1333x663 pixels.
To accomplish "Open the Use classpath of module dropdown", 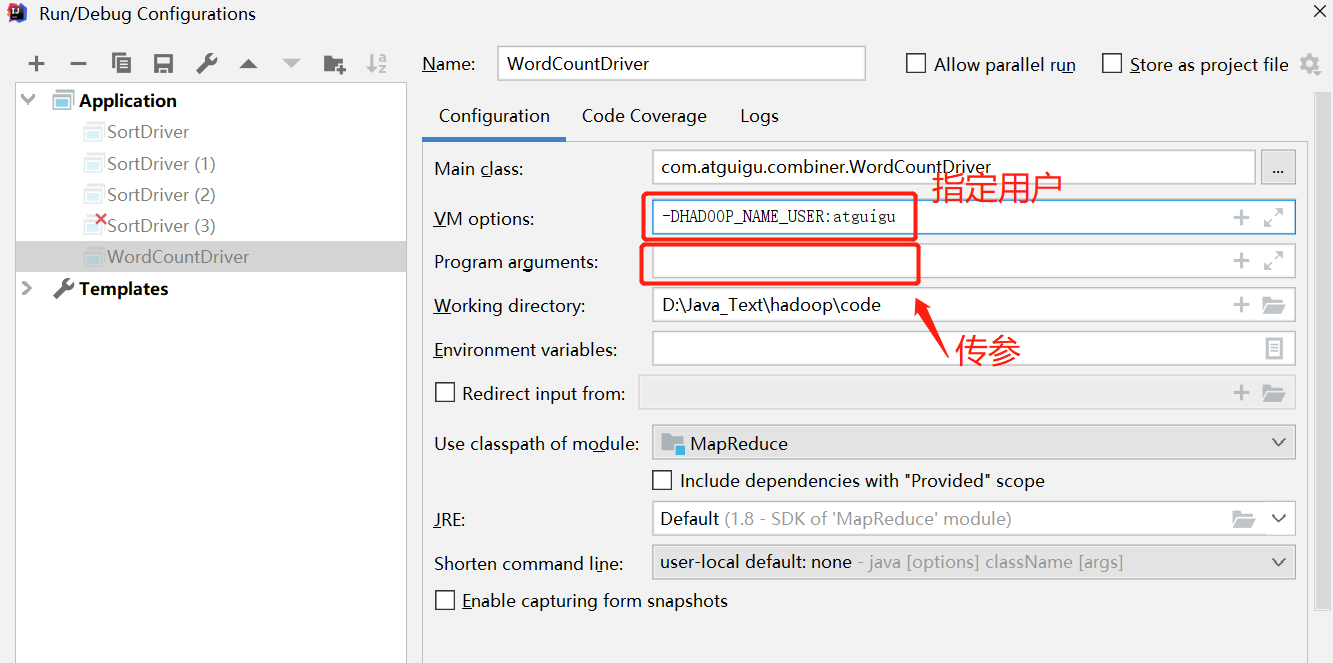I will 973,443.
